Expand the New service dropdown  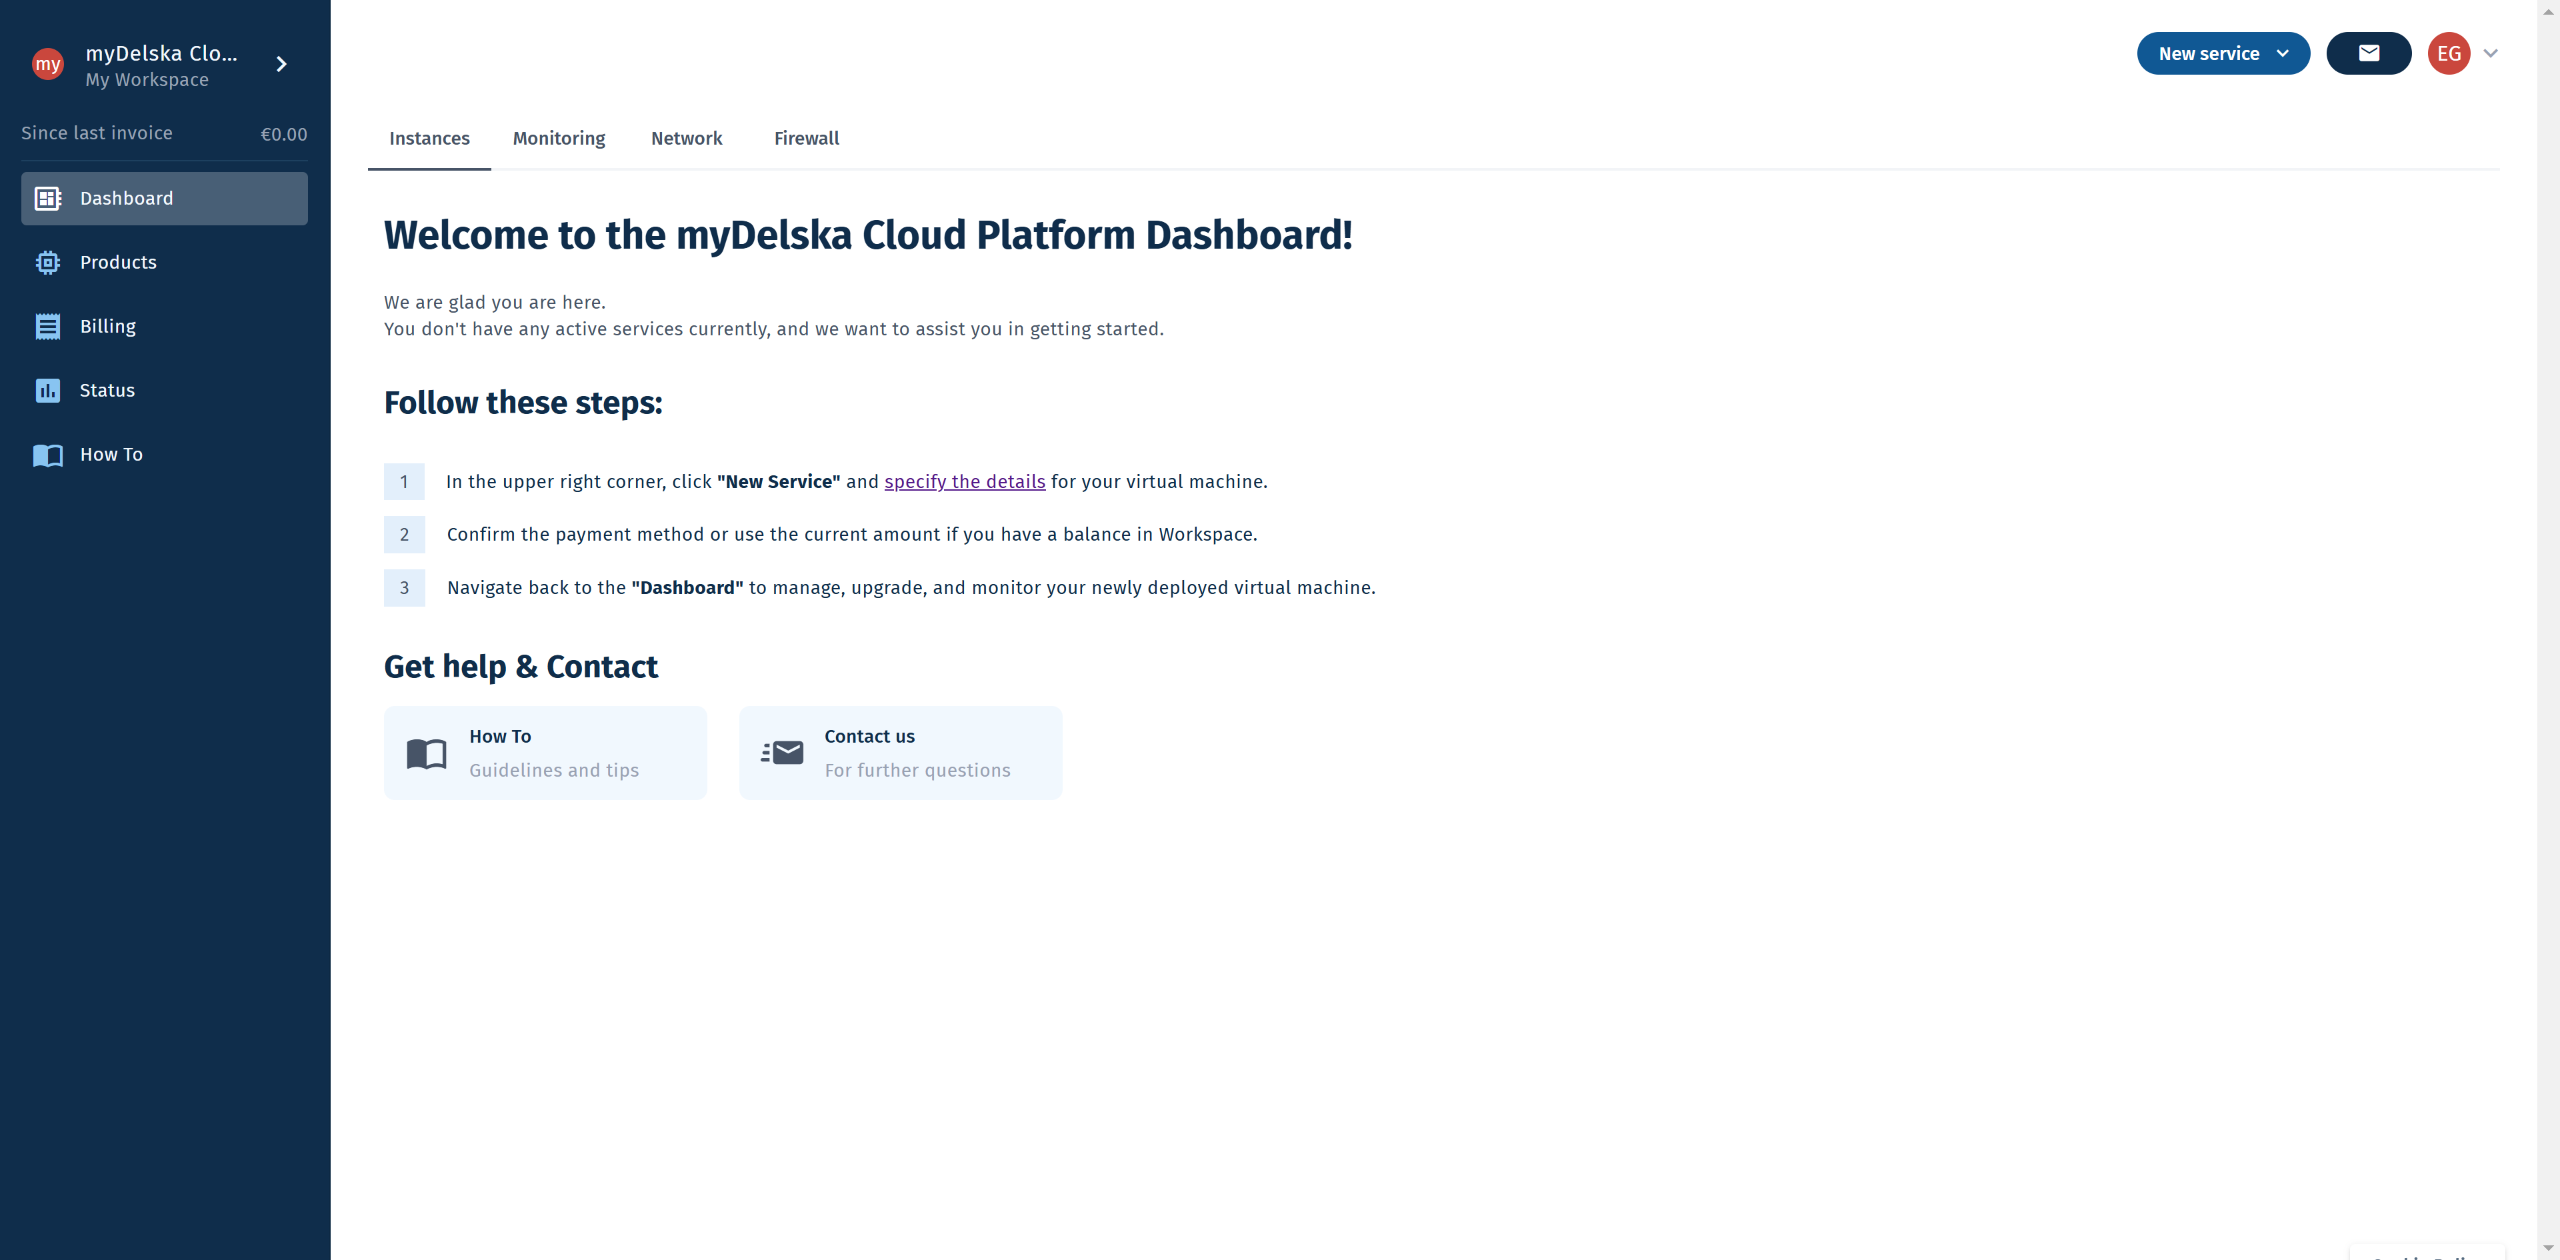coord(2222,53)
